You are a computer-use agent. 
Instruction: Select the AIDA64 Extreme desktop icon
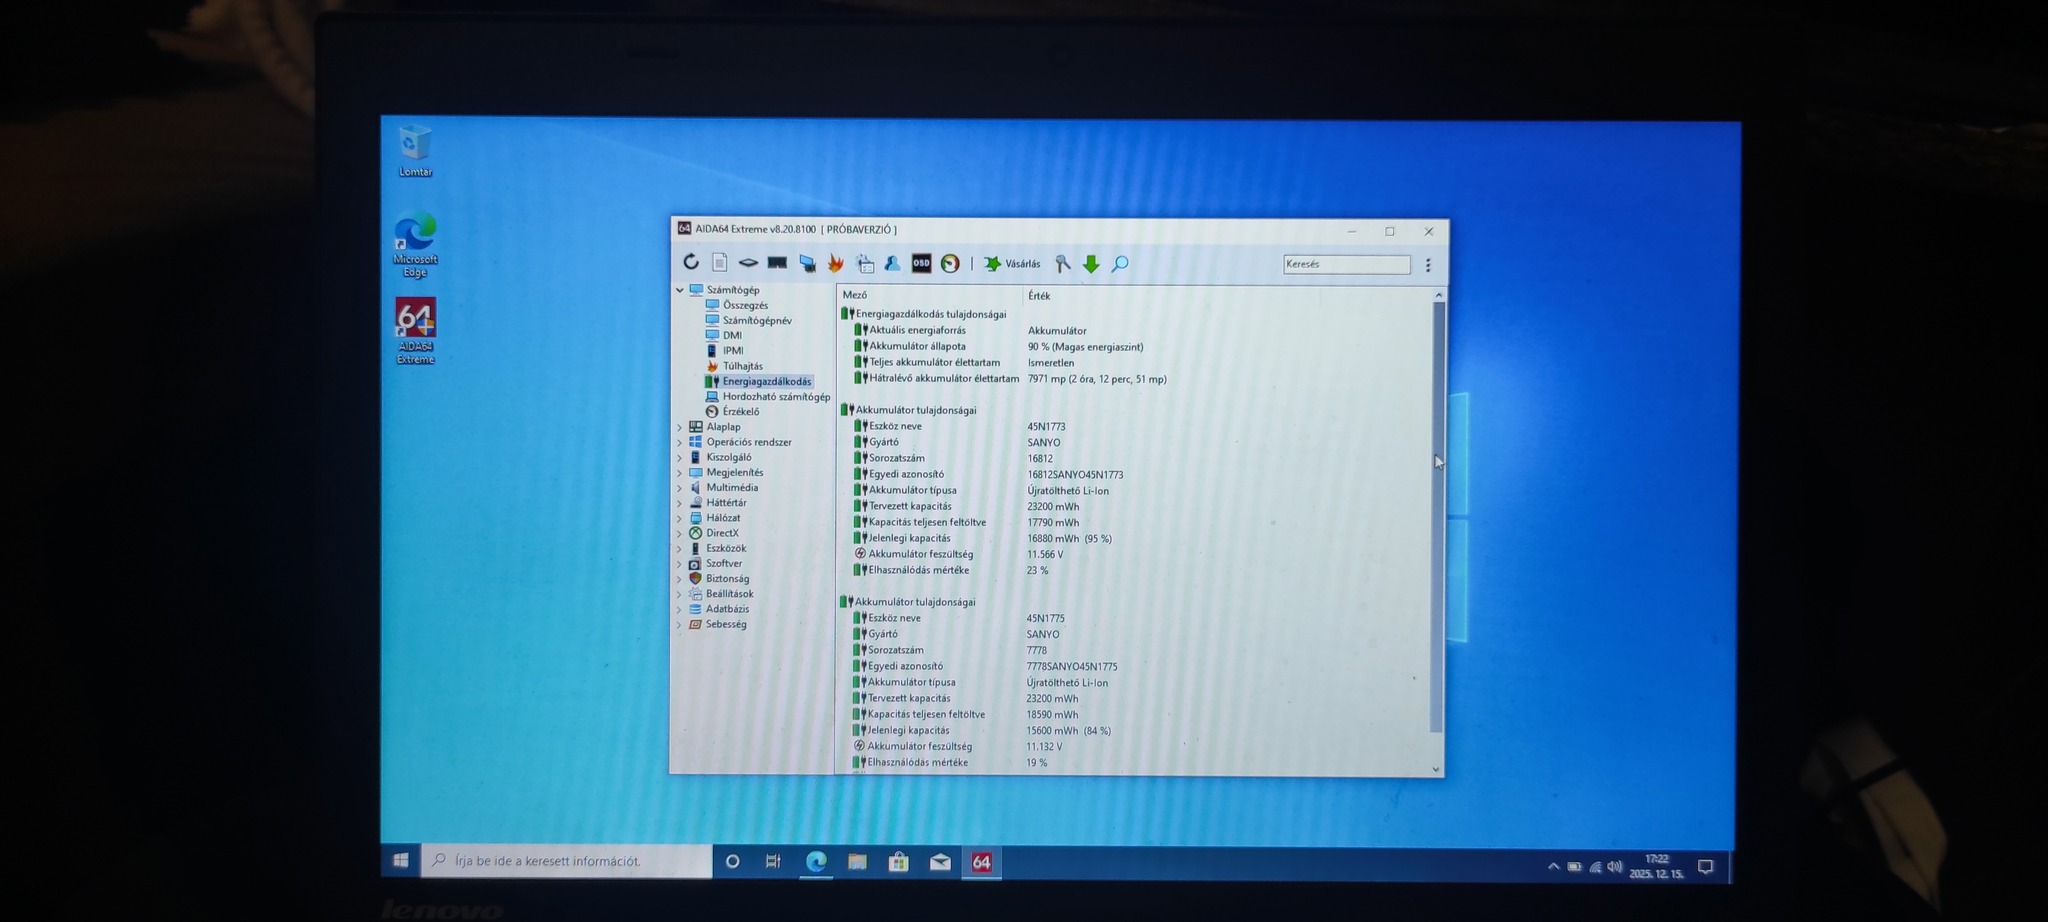415,331
